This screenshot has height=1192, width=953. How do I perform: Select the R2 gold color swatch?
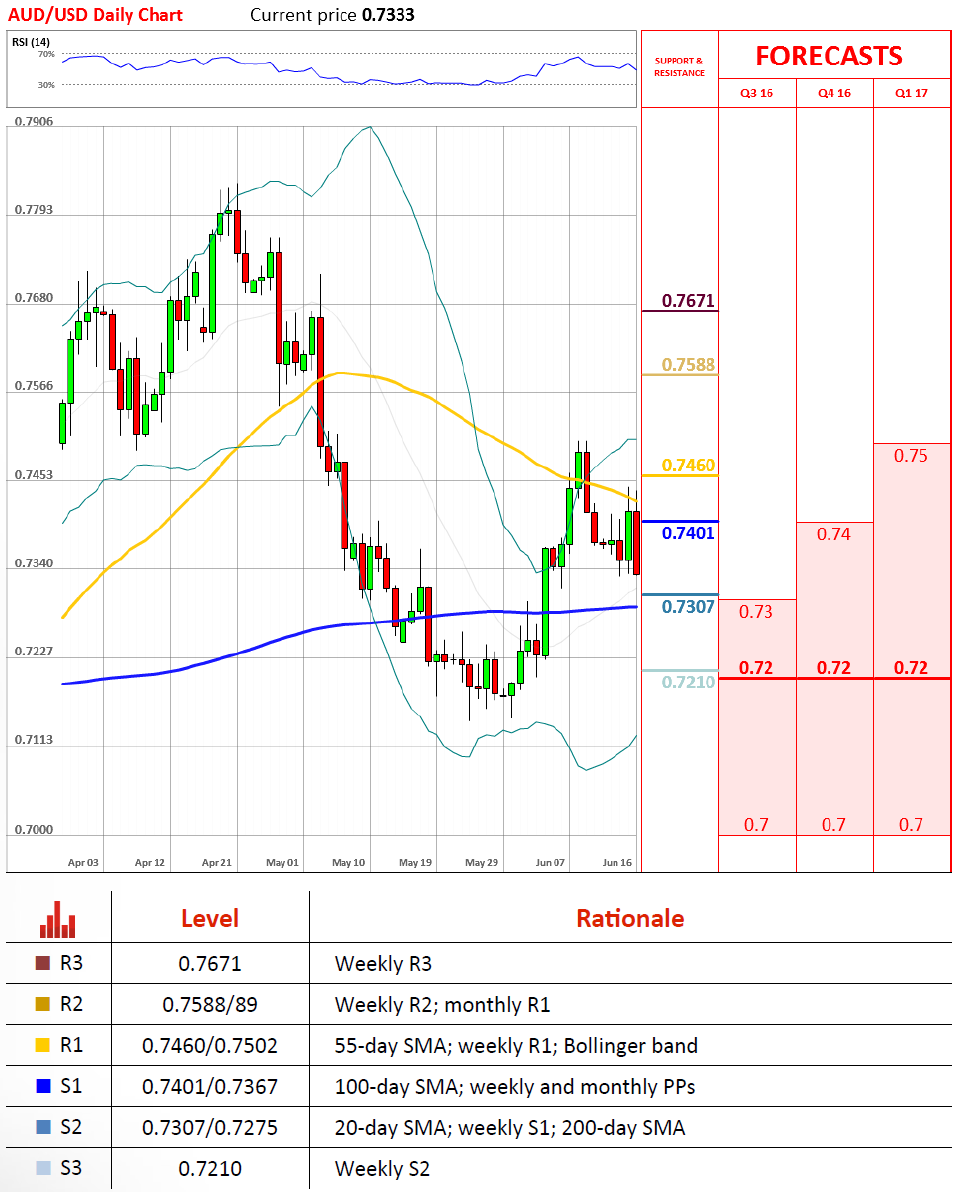click(x=43, y=1004)
